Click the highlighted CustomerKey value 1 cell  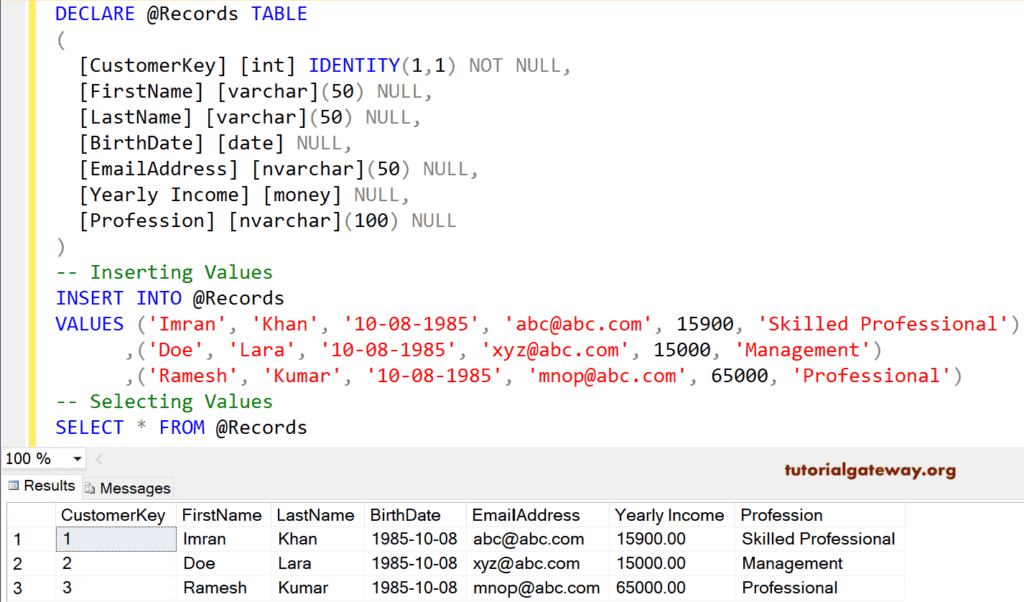(115, 538)
